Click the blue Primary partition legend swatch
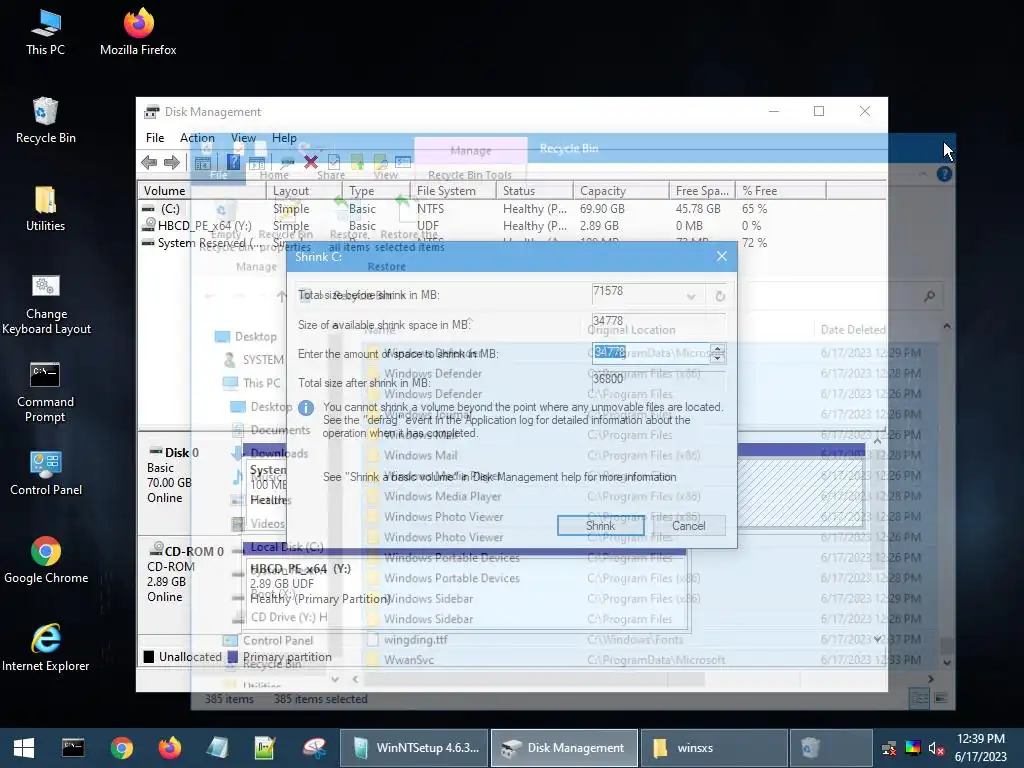1024x768 pixels. (232, 656)
